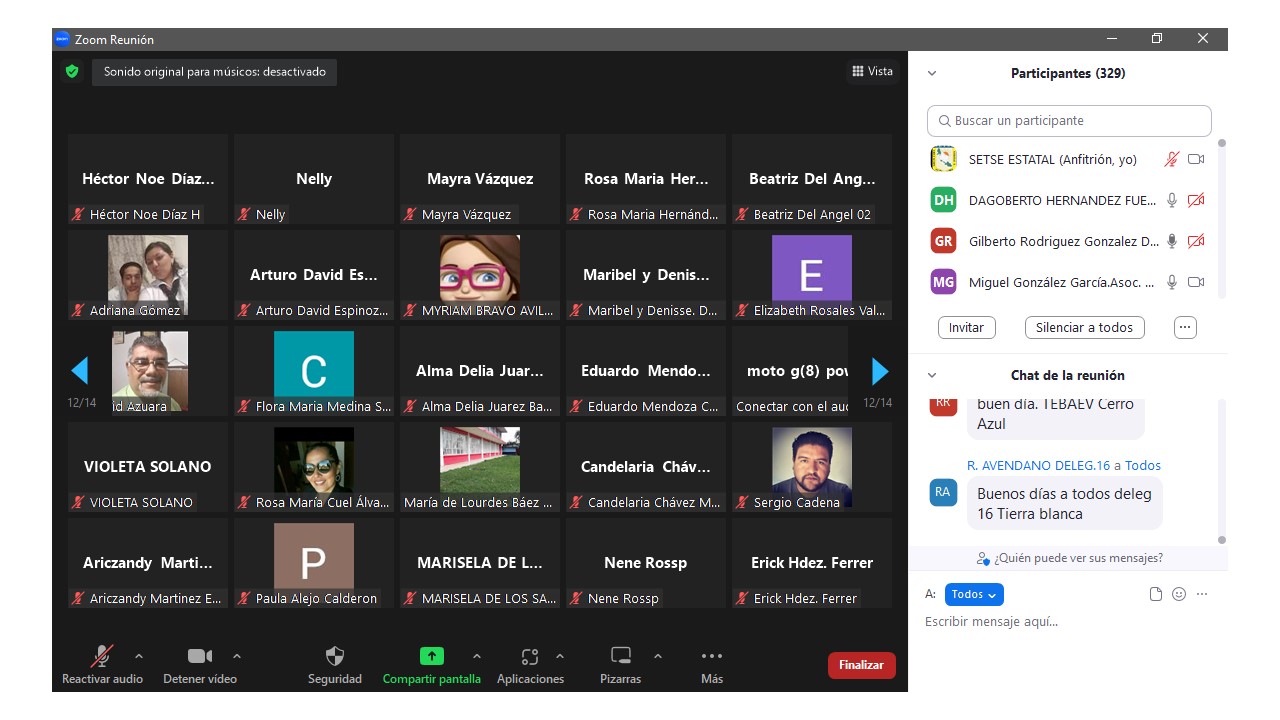Viewport: 1280px width, 720px height.
Task: Click the participants list scrollbar
Action: click(x=1221, y=218)
